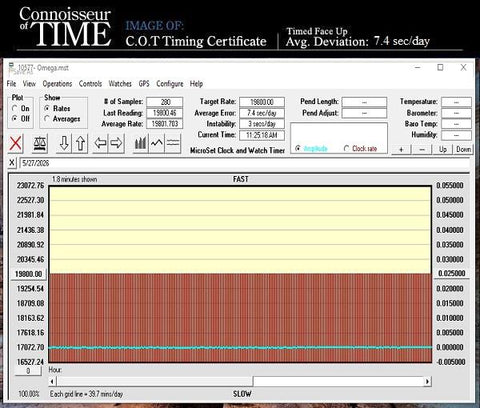480x408 pixels.
Task: Click the scrollbar right arrow
Action: (428, 381)
